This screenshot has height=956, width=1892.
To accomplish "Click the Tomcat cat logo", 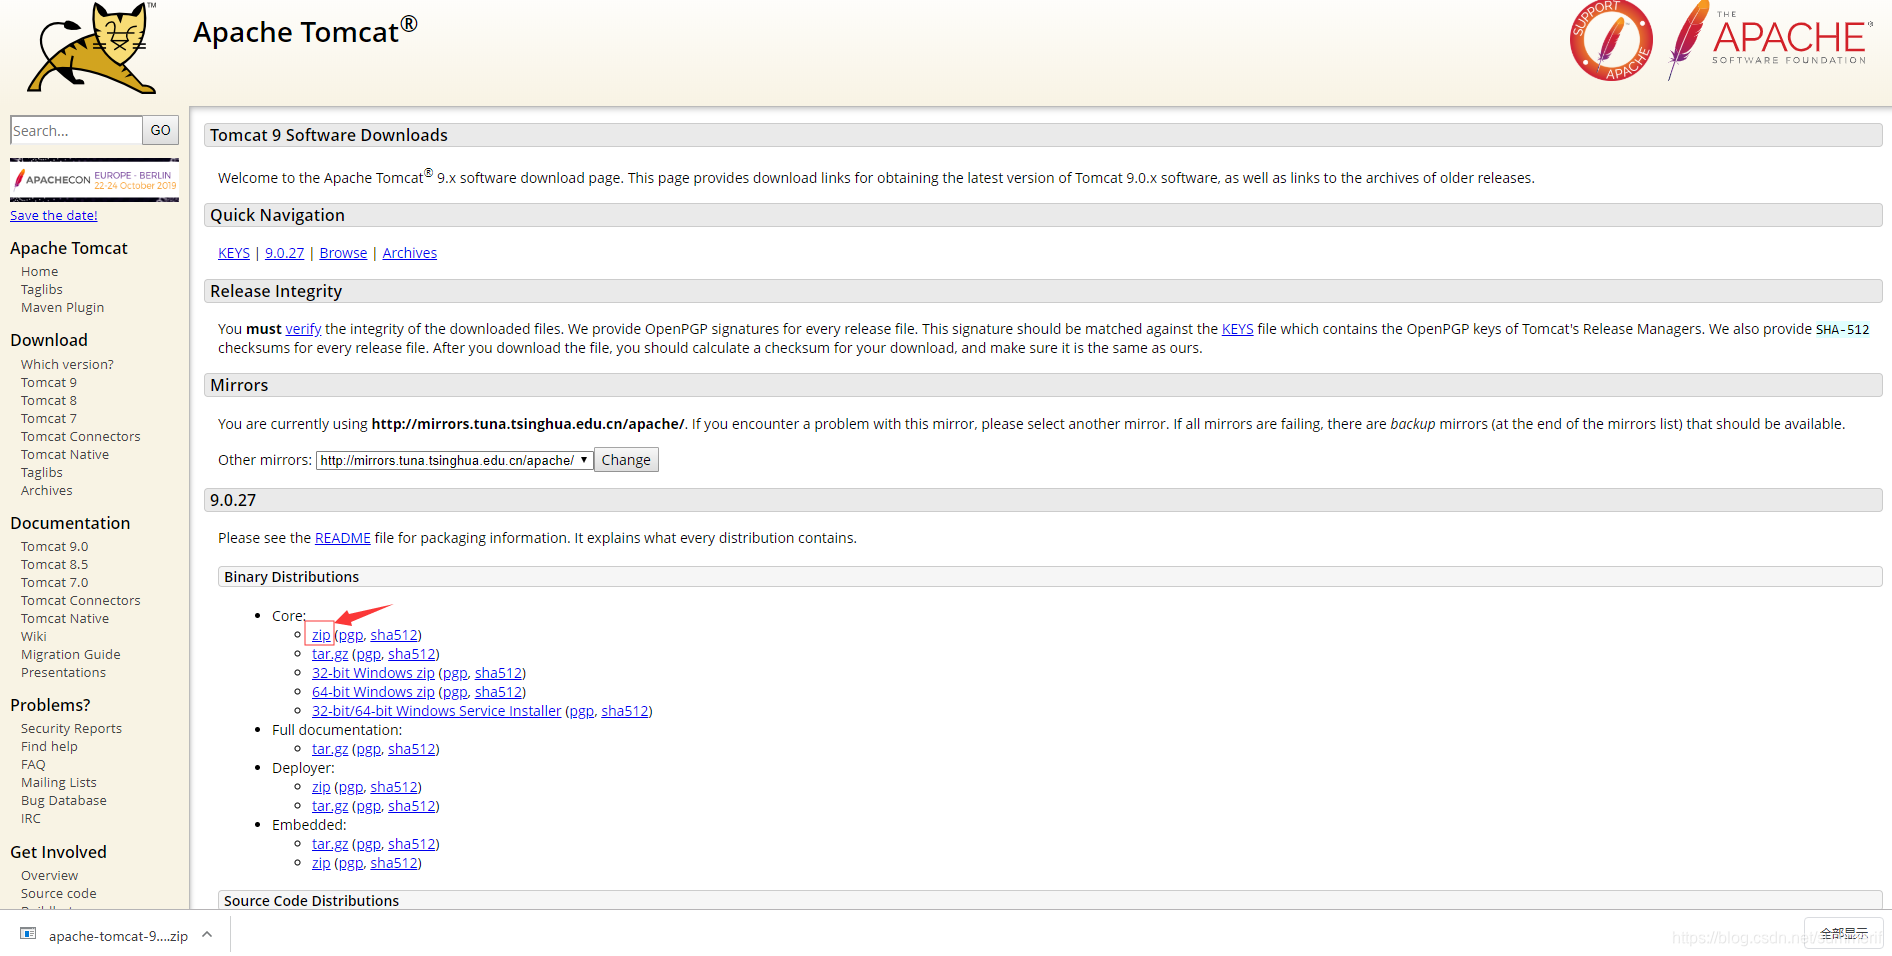I will [93, 48].
